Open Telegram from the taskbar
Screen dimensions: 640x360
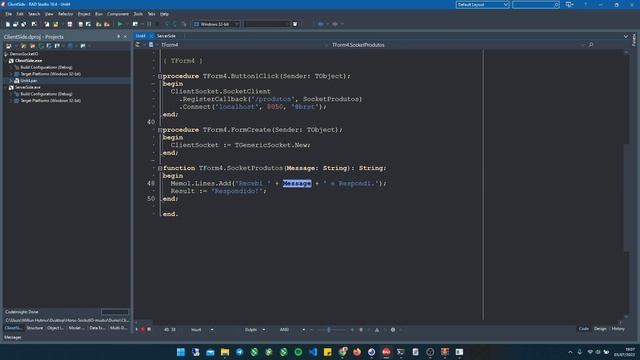tap(240, 352)
